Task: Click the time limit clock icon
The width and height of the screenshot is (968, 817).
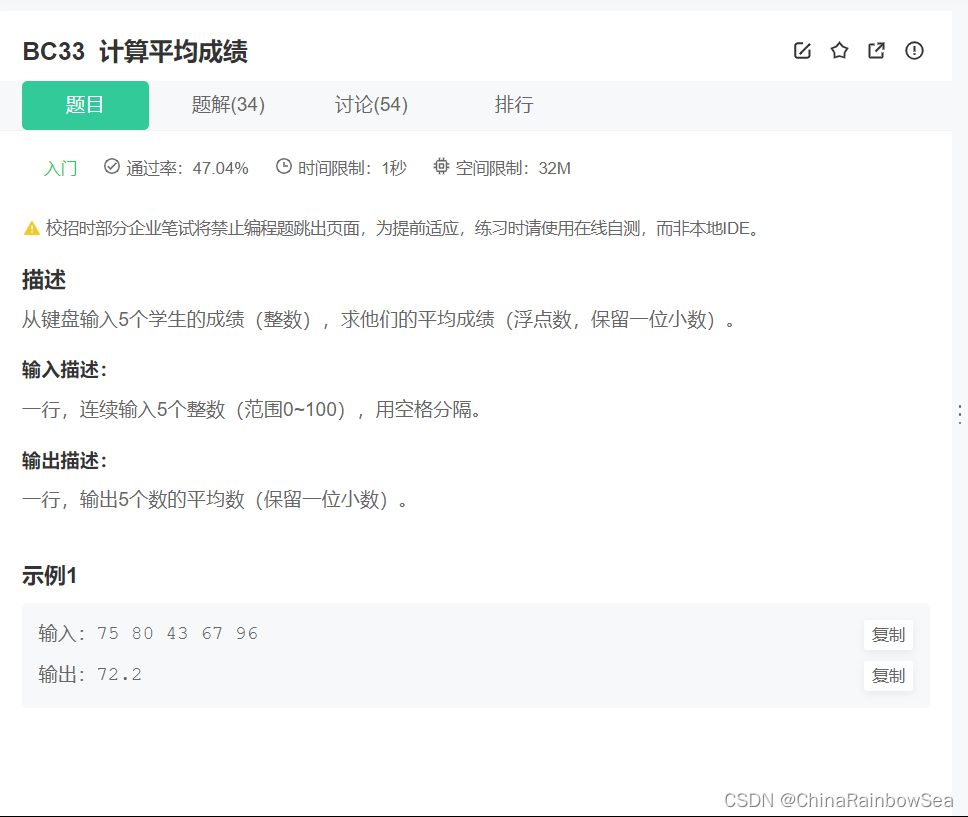Action: tap(283, 167)
